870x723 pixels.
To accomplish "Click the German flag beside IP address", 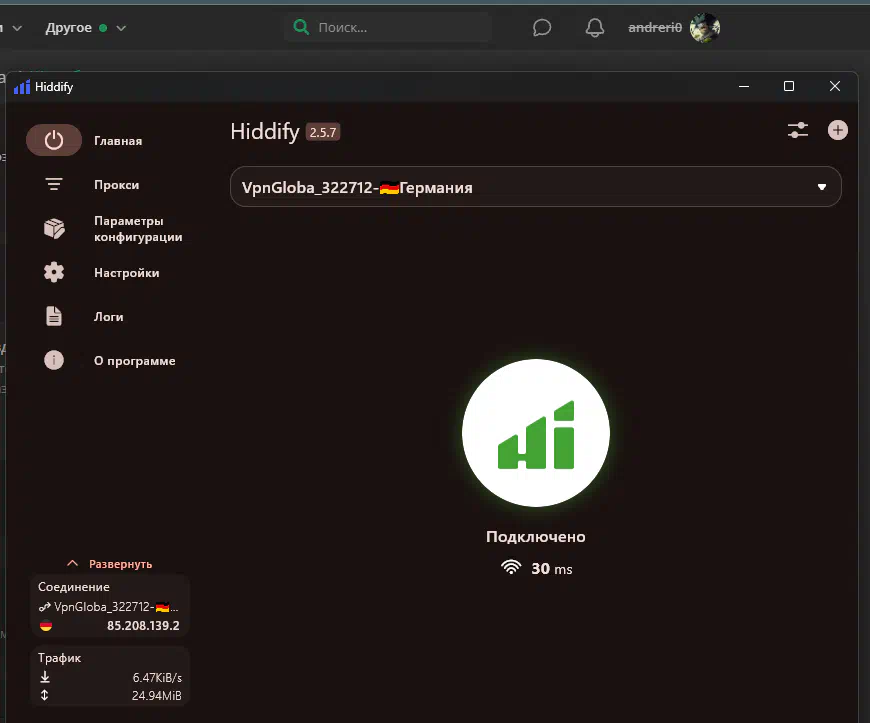I will click(46, 626).
